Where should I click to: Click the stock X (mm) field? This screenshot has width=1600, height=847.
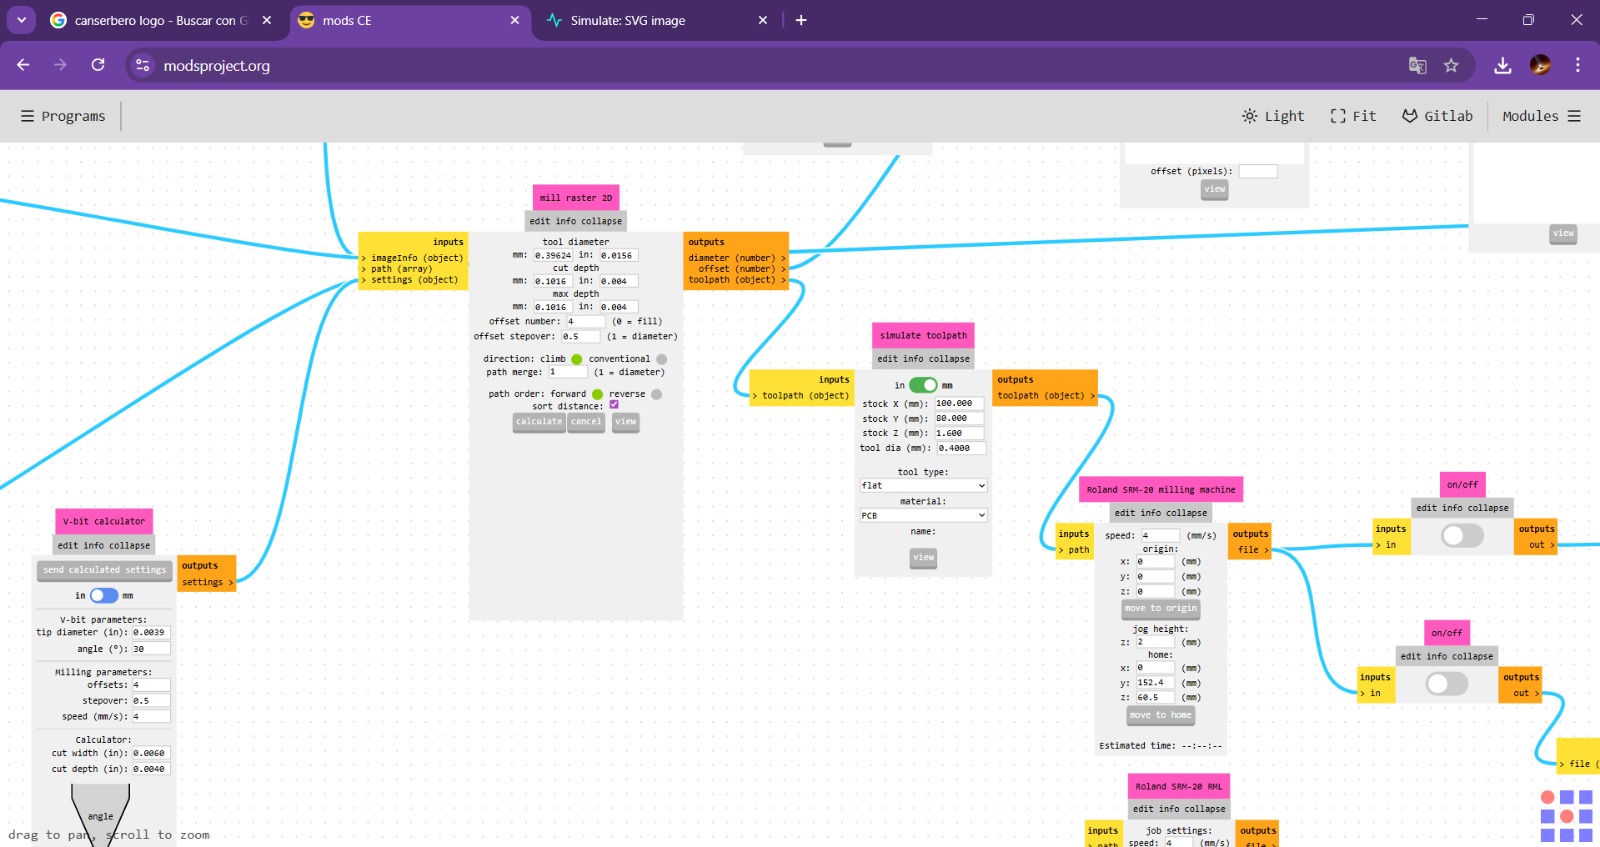pos(959,404)
